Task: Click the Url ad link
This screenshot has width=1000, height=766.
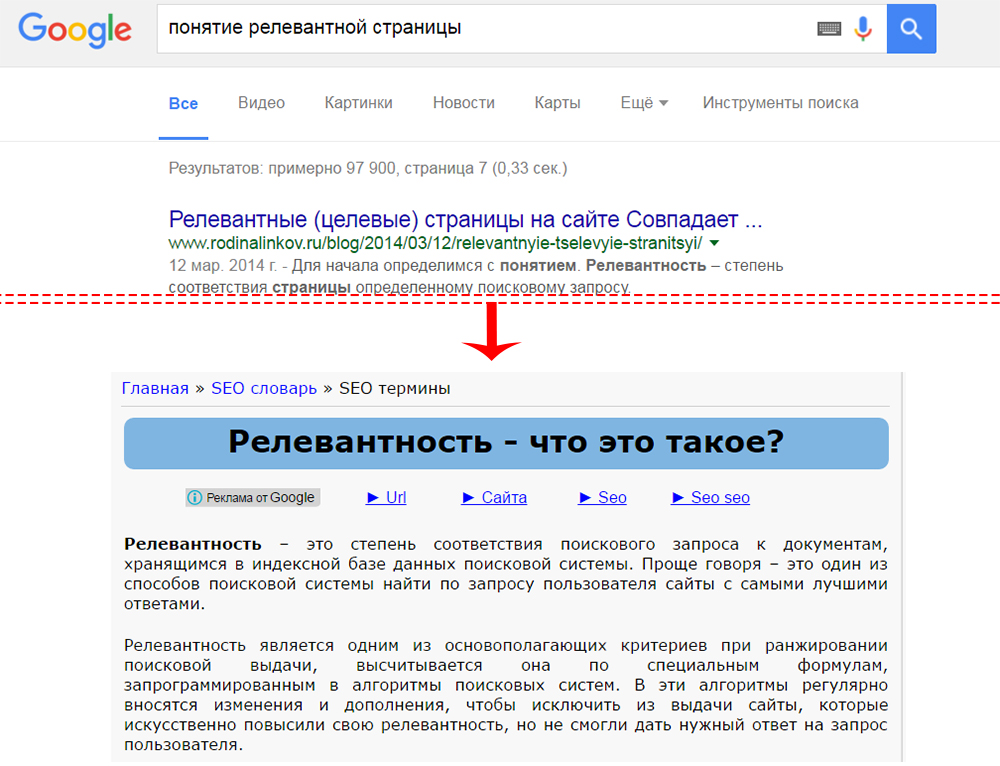Action: coord(387,498)
